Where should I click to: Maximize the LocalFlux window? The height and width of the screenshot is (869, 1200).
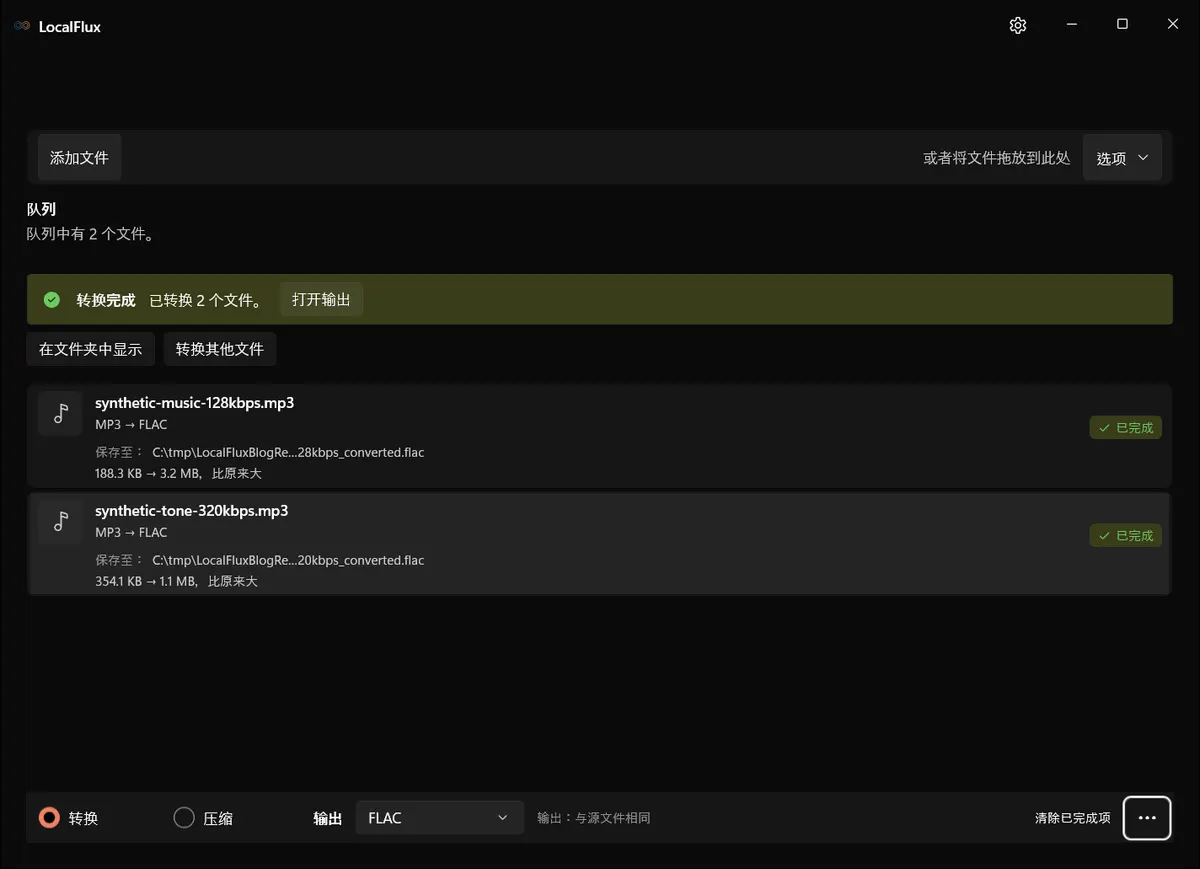click(1122, 25)
